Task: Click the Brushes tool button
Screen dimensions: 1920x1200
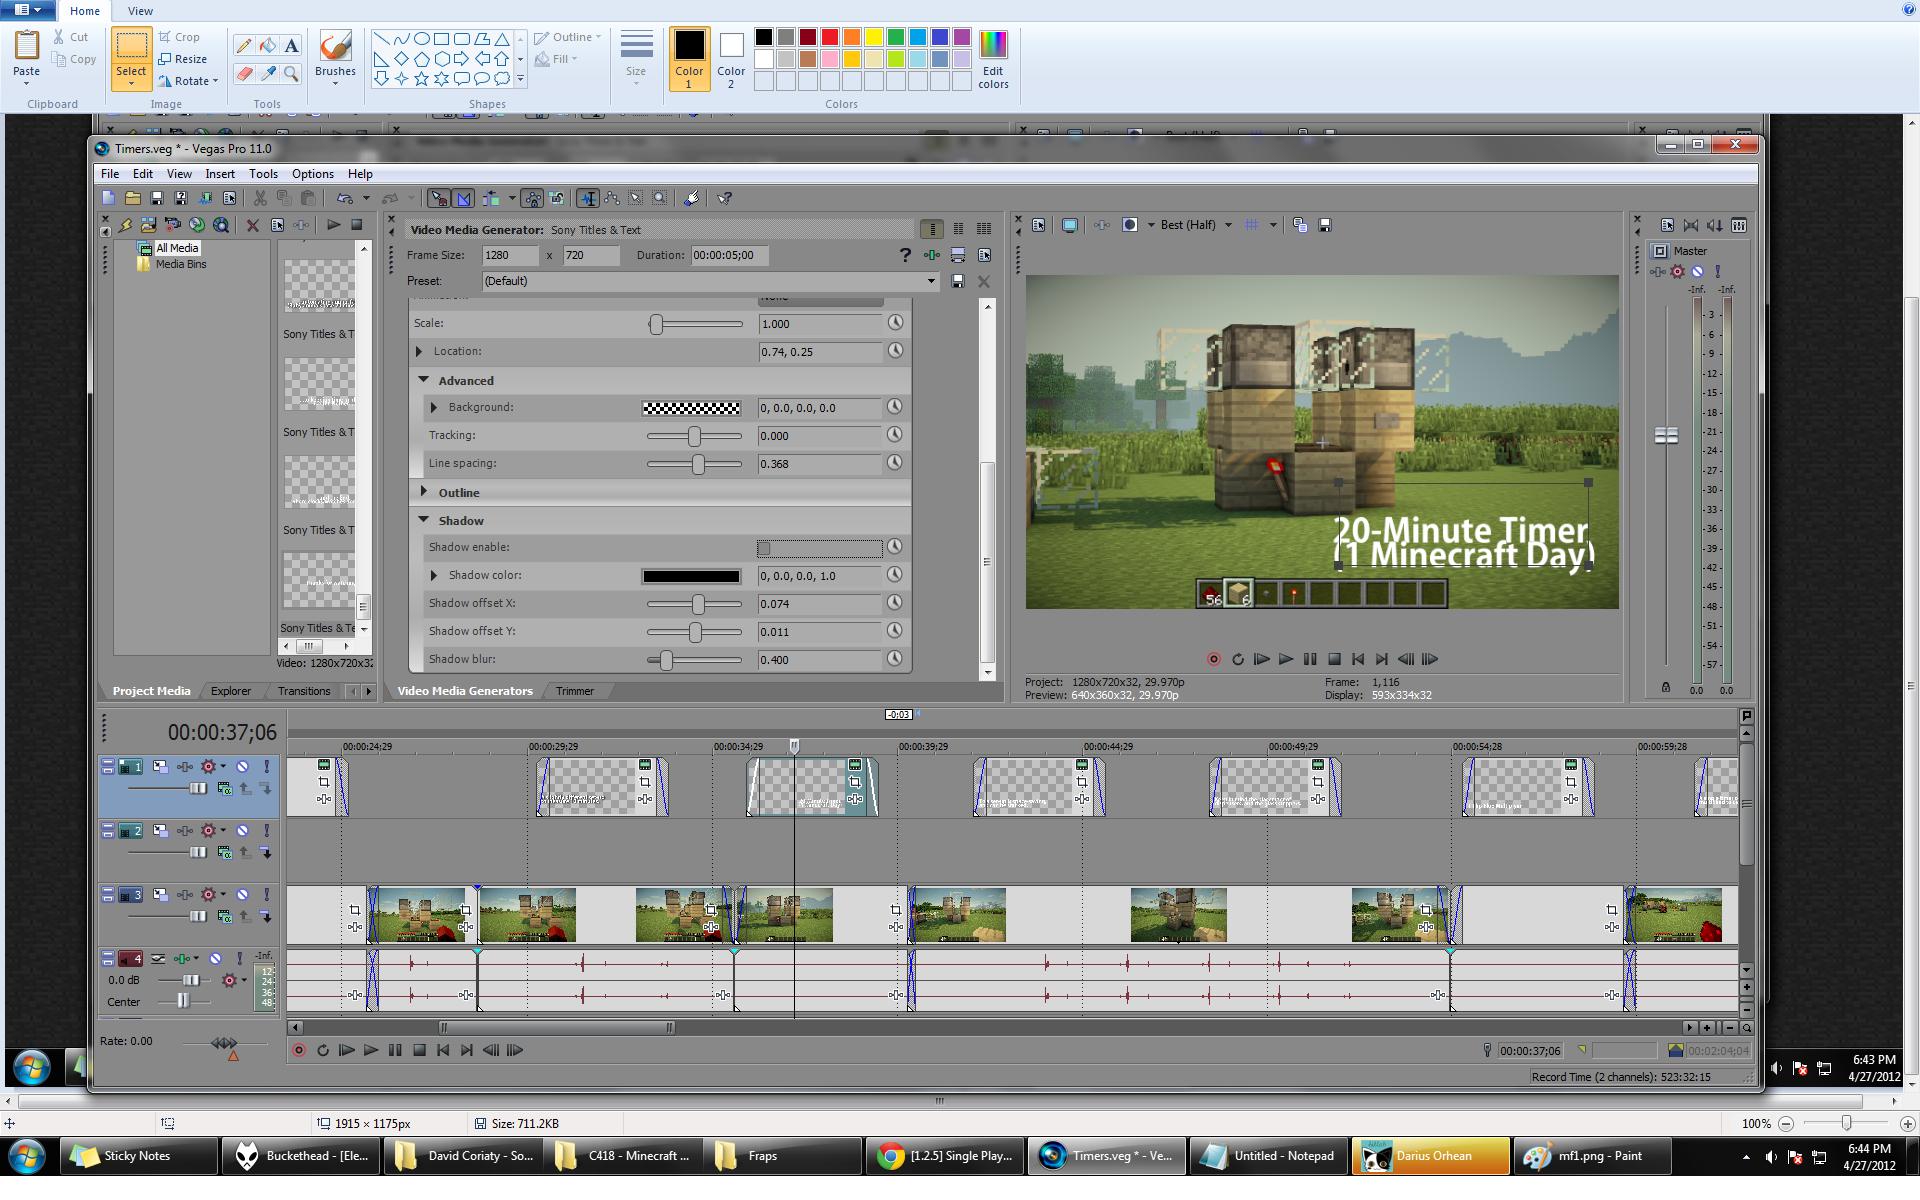Action: coord(335,57)
